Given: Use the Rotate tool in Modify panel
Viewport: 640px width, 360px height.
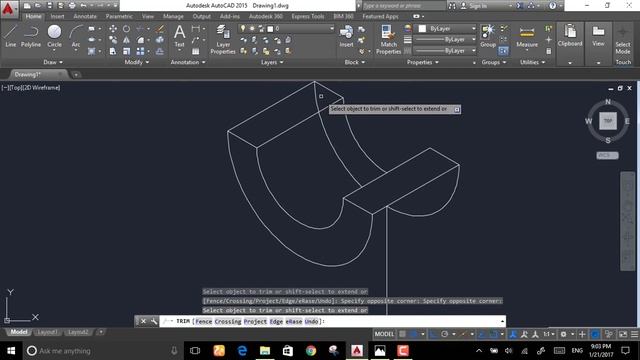Looking at the screenshot, I should 127,29.
